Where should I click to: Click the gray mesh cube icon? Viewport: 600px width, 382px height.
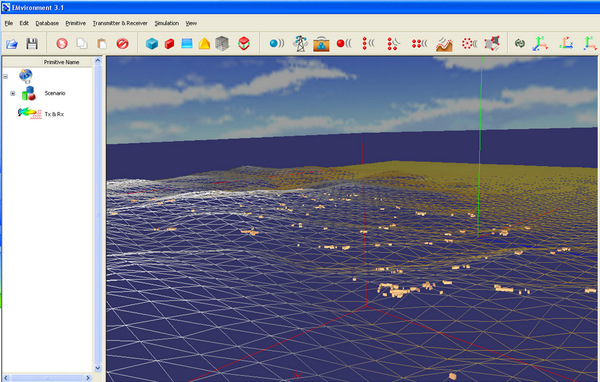[x=222, y=44]
